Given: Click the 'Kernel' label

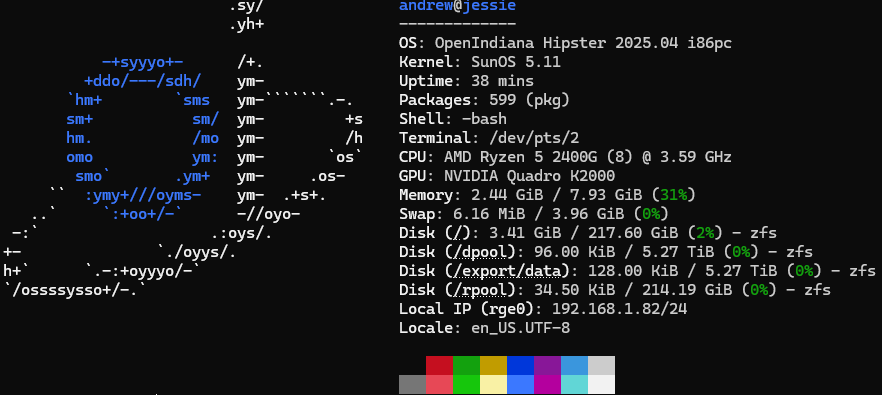Looking at the screenshot, I should point(426,62).
